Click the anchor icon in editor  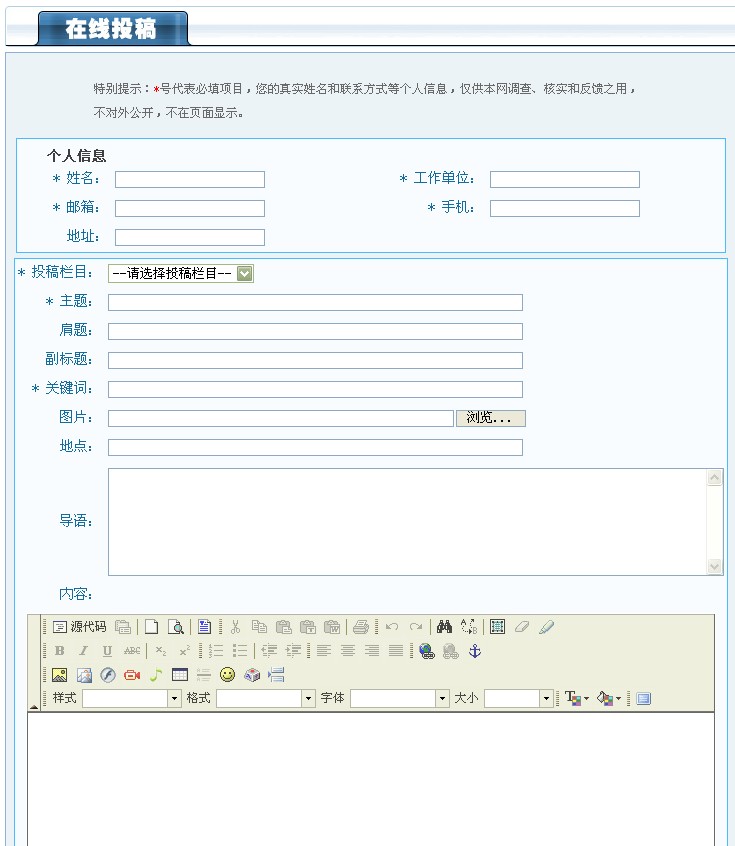475,651
